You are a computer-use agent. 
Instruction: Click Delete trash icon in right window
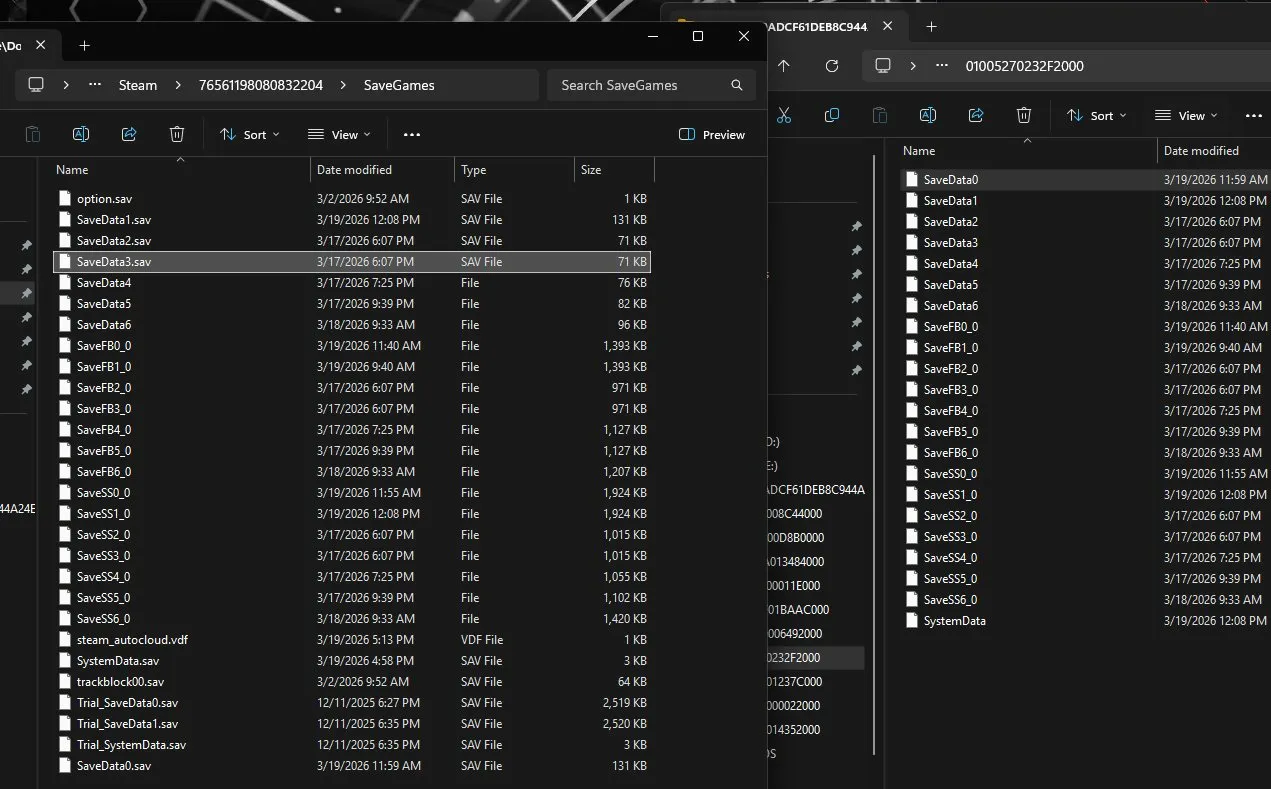(1024, 115)
